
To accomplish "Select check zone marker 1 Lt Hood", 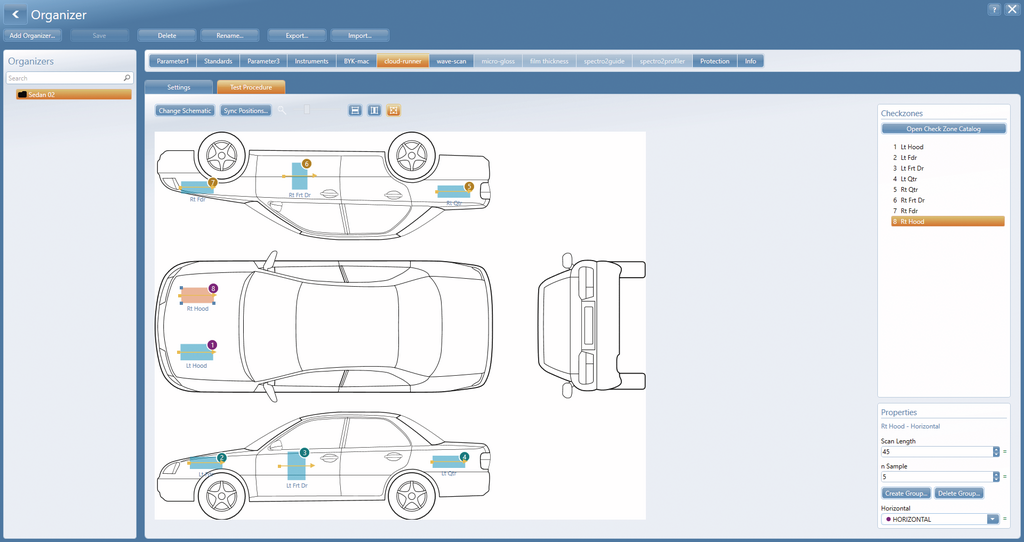I will pyautogui.click(x=212, y=345).
